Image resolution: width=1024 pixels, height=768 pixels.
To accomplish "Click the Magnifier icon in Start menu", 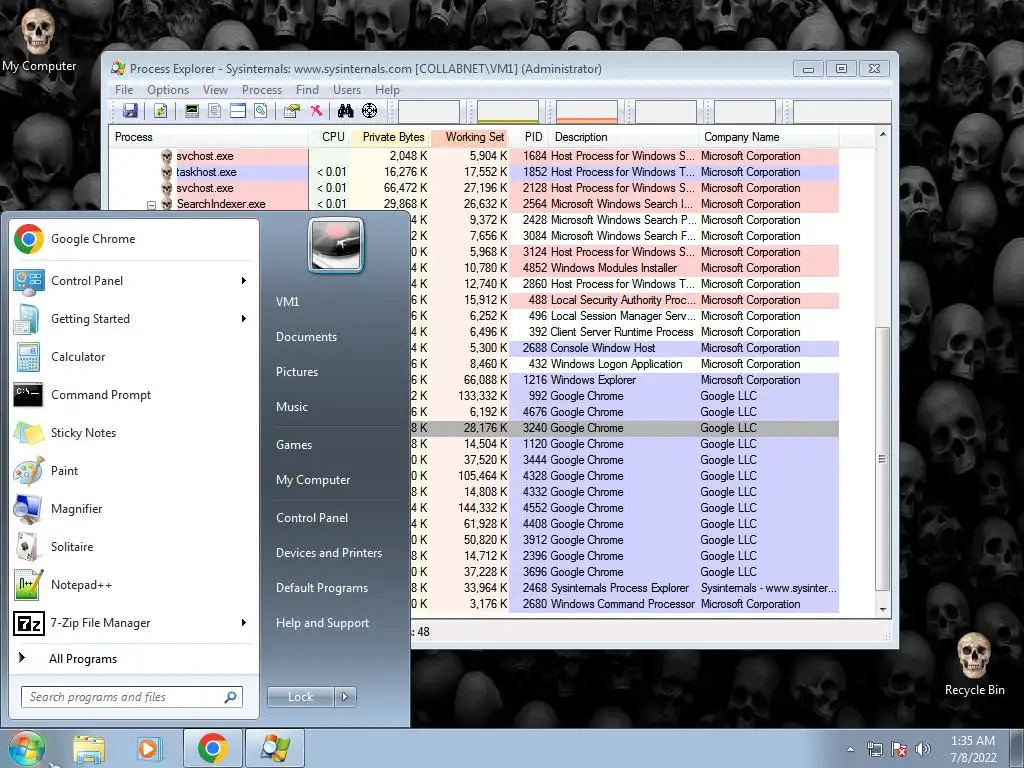I will [x=29, y=509].
